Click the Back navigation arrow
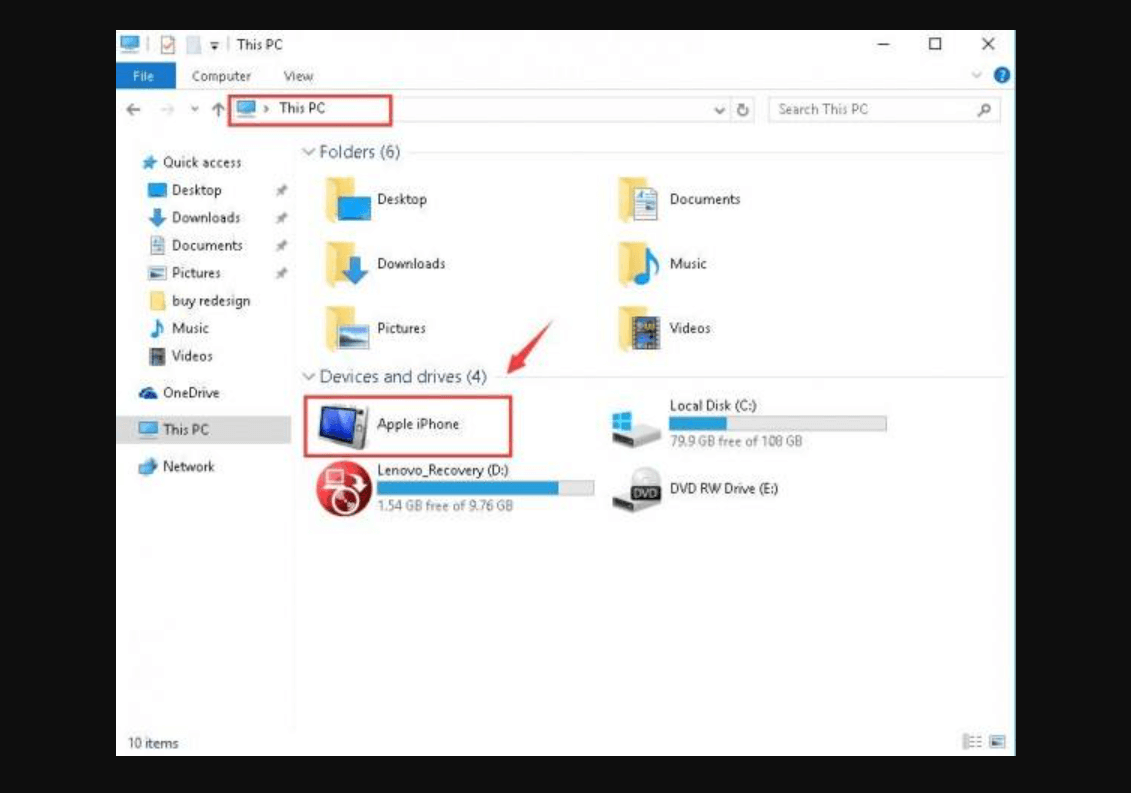Viewport: 1131px width, 793px height. 133,110
